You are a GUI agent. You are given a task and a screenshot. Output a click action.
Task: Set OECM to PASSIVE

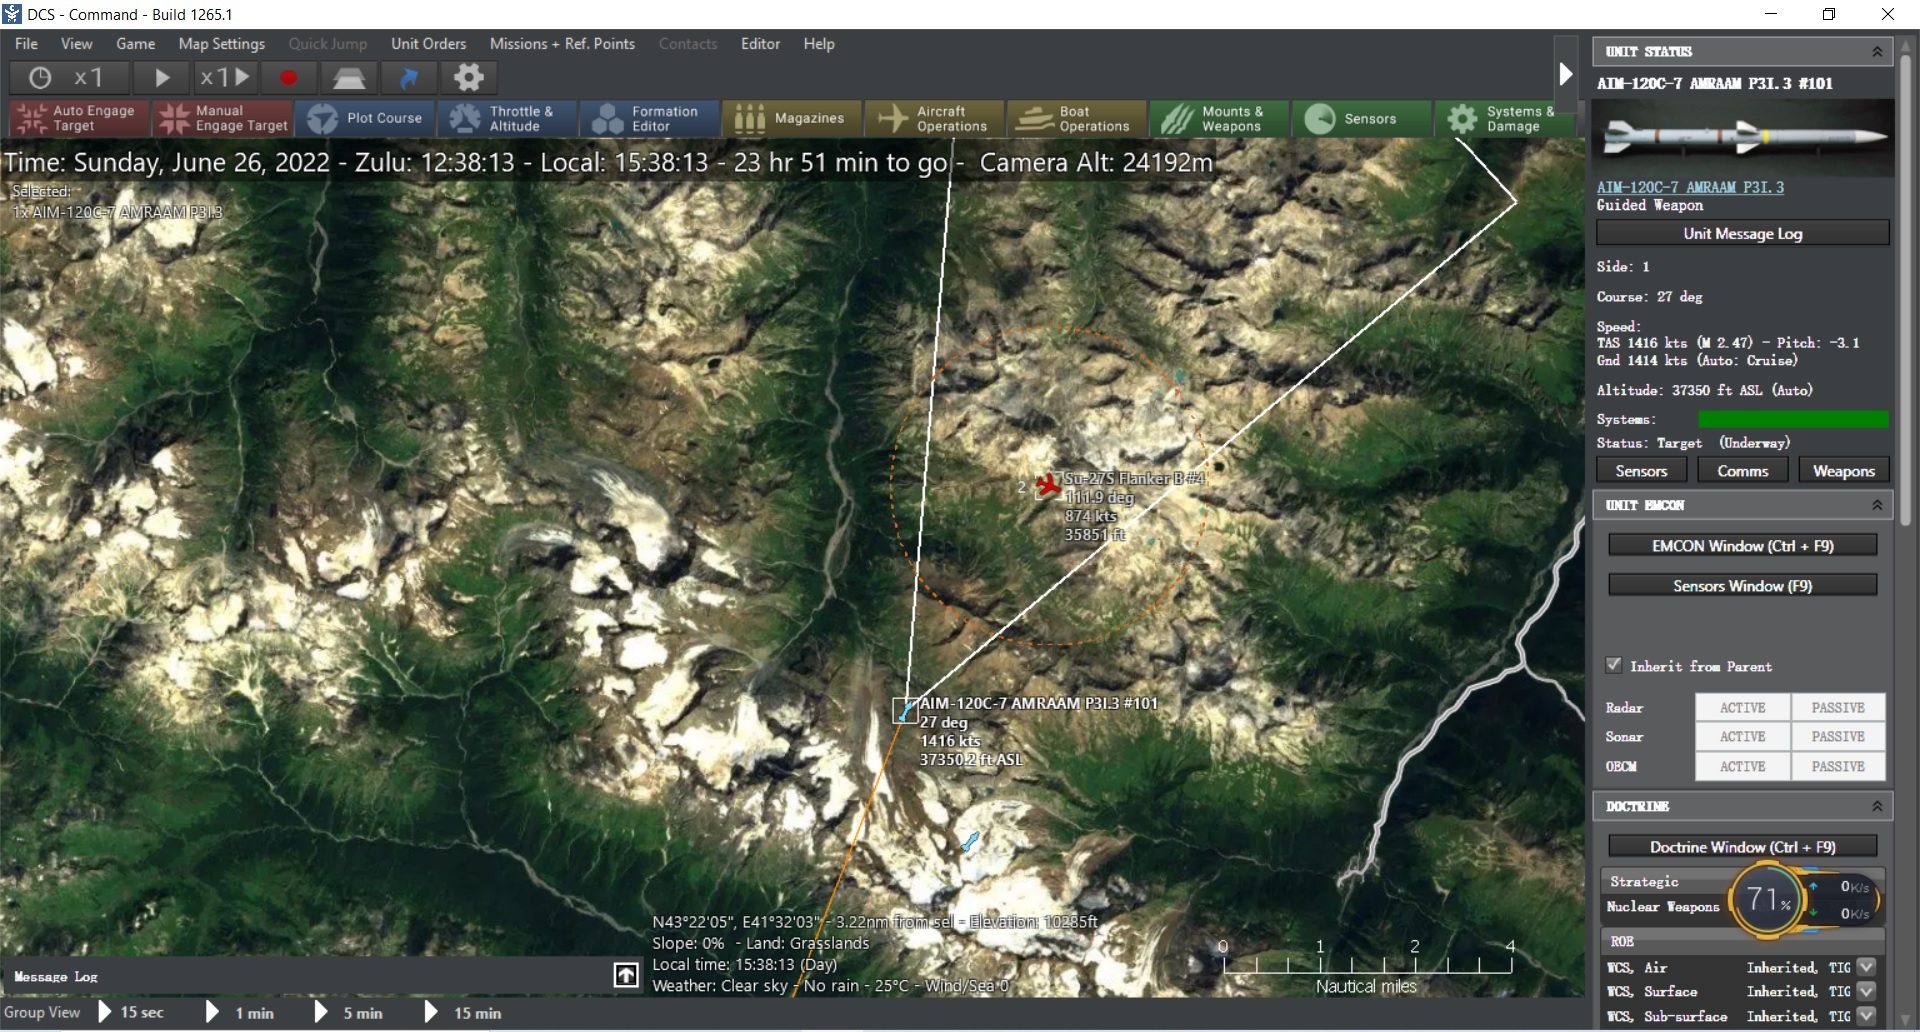(1838, 766)
